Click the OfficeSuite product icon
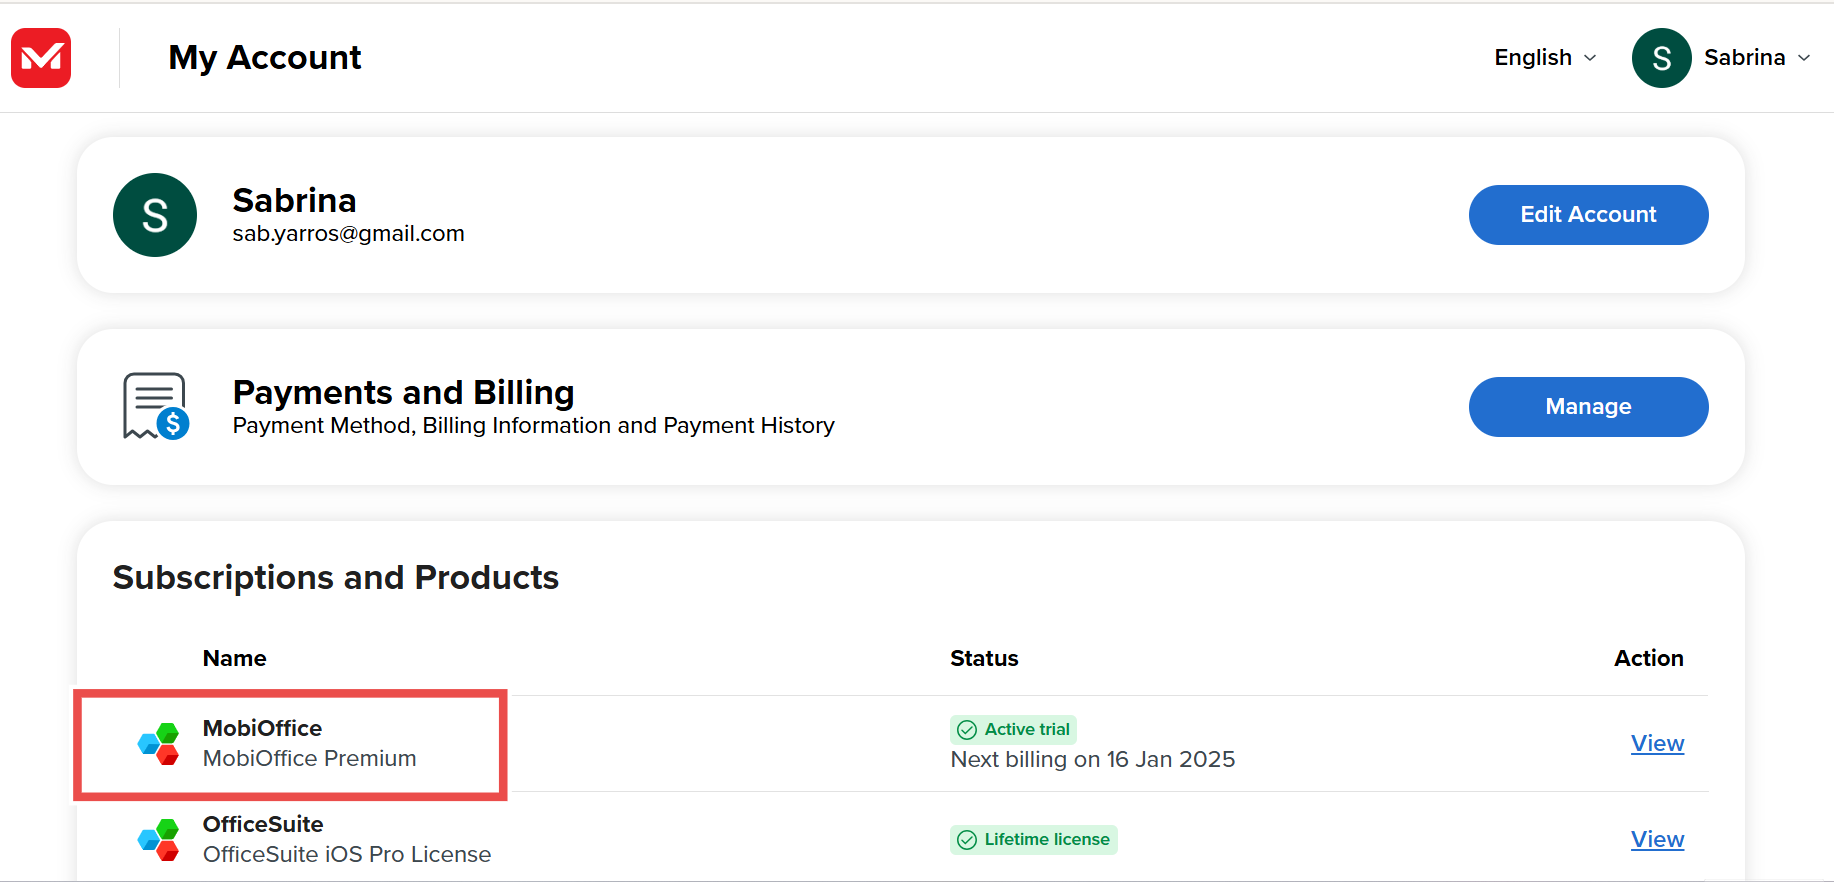The image size is (1834, 882). click(158, 840)
